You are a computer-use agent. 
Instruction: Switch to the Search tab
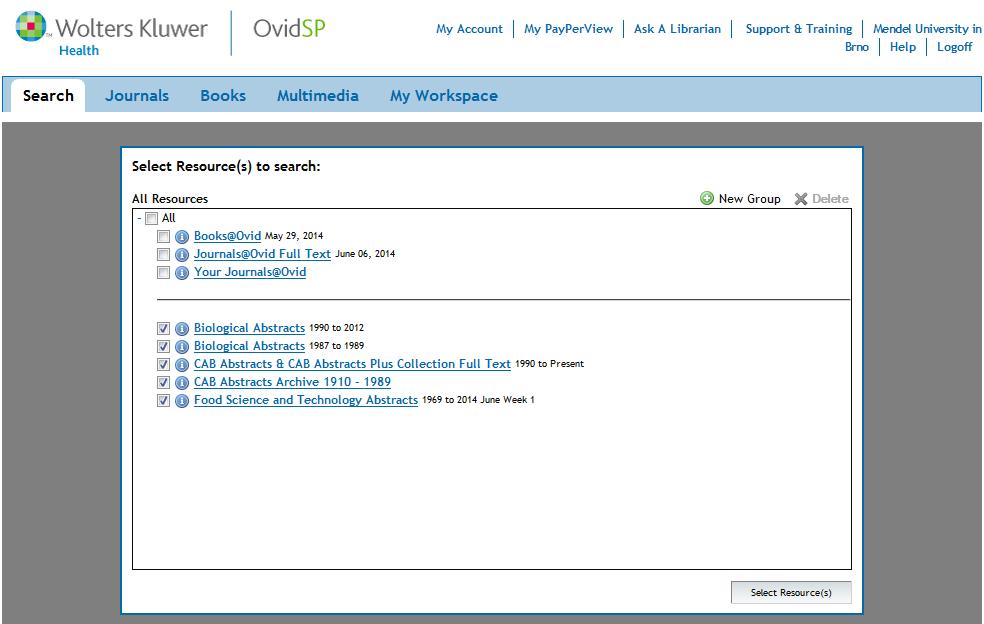coord(48,95)
